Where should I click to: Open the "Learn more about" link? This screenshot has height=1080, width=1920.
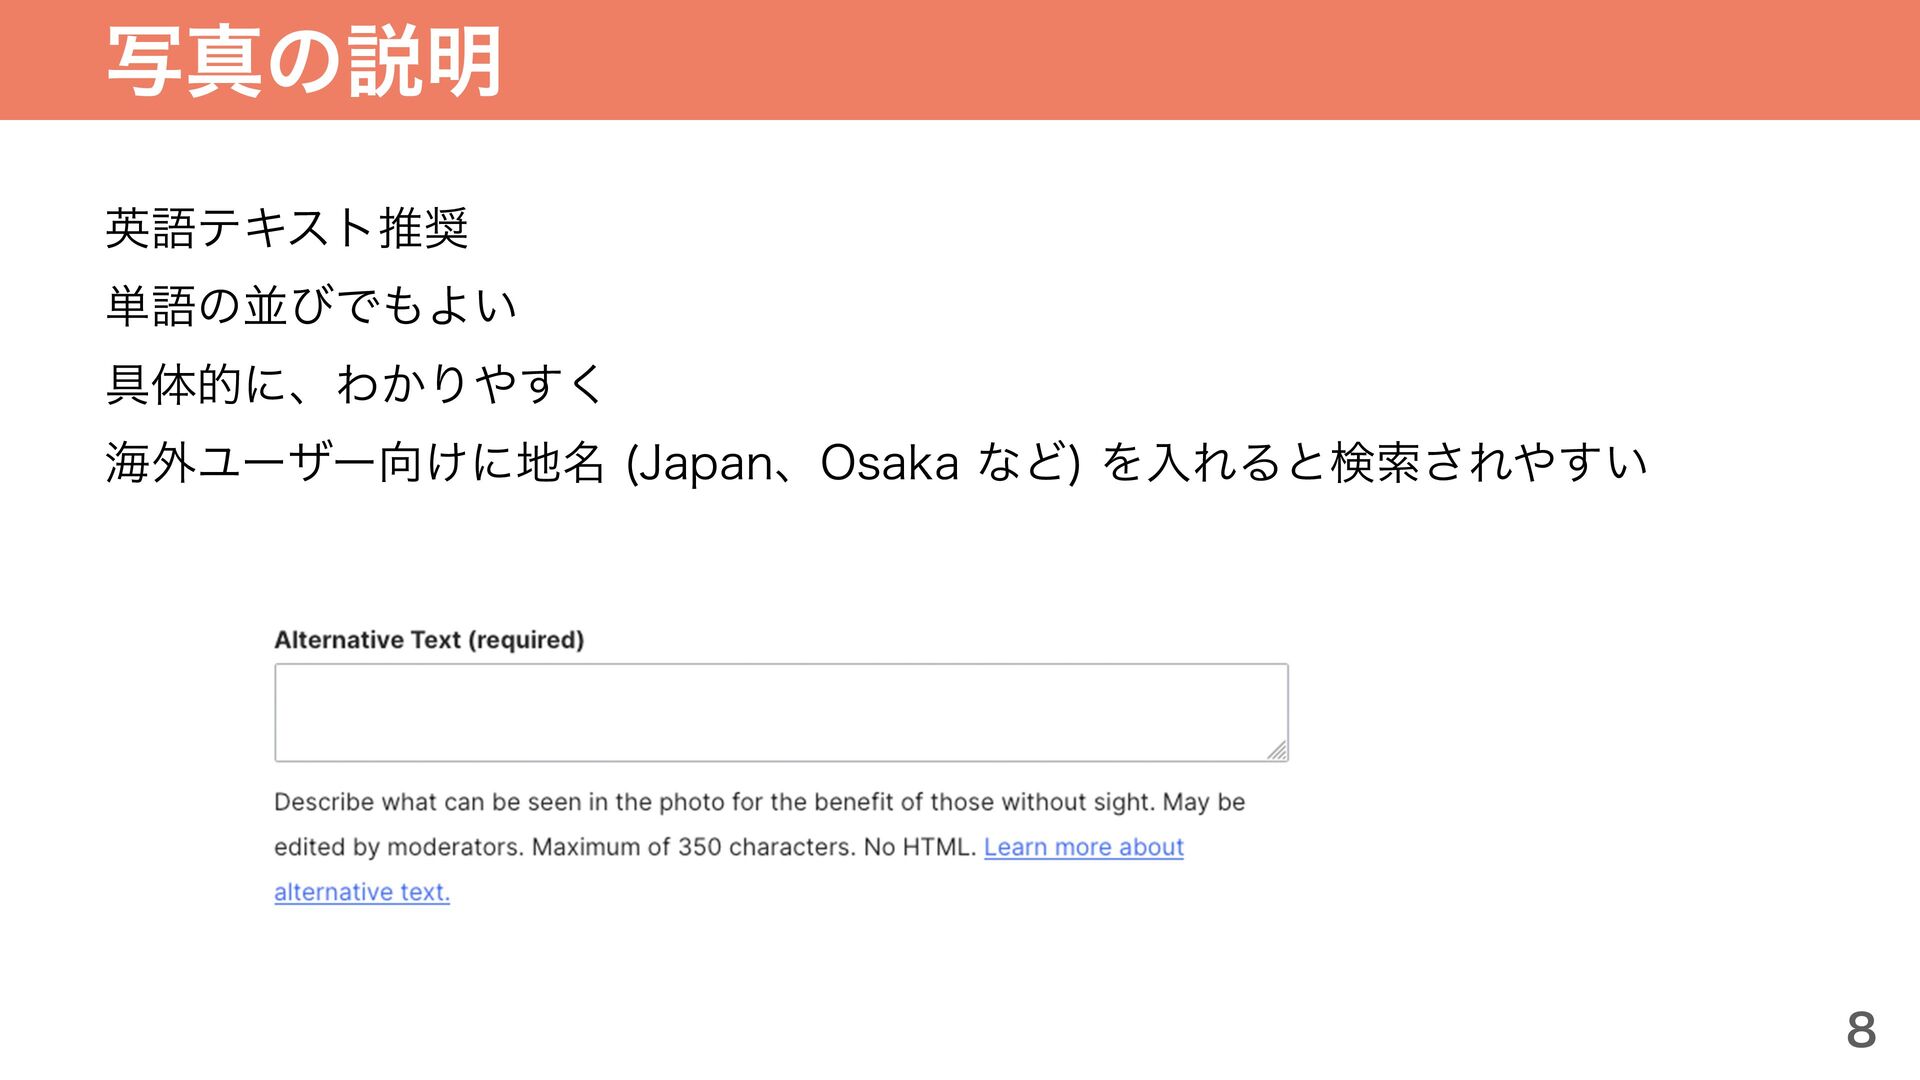[x=1083, y=847]
